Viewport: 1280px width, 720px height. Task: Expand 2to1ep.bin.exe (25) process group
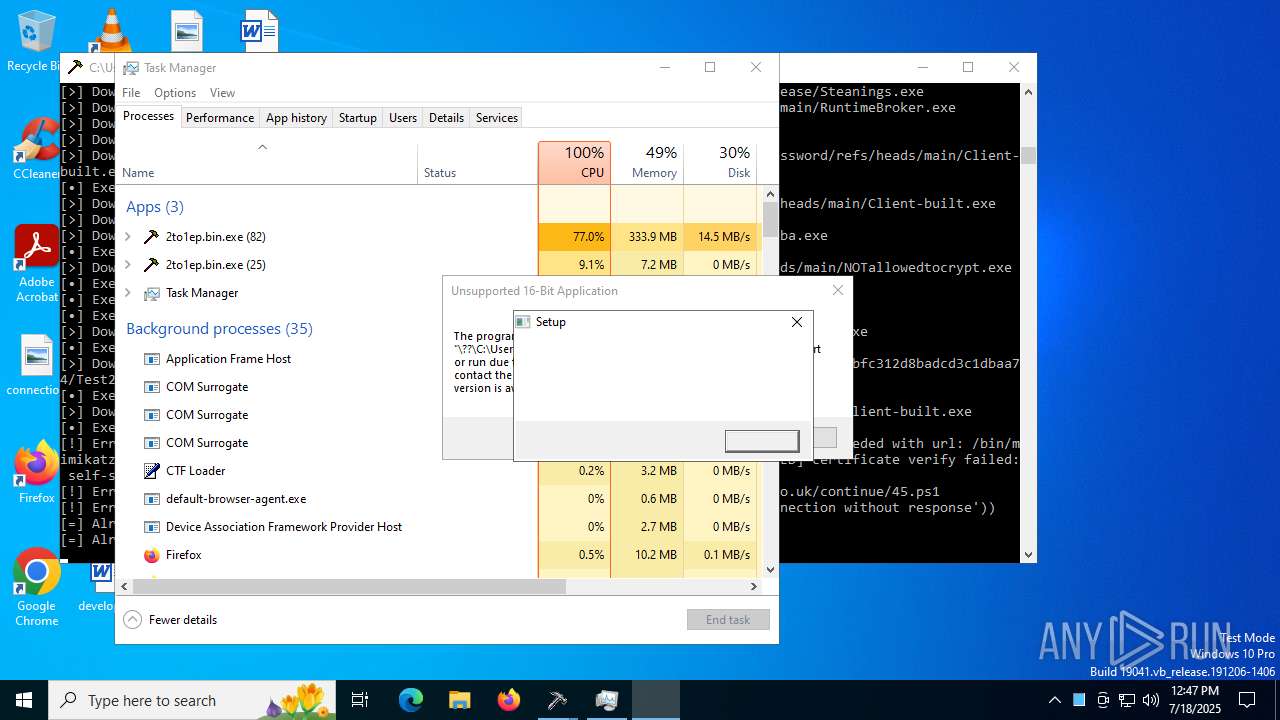point(127,265)
